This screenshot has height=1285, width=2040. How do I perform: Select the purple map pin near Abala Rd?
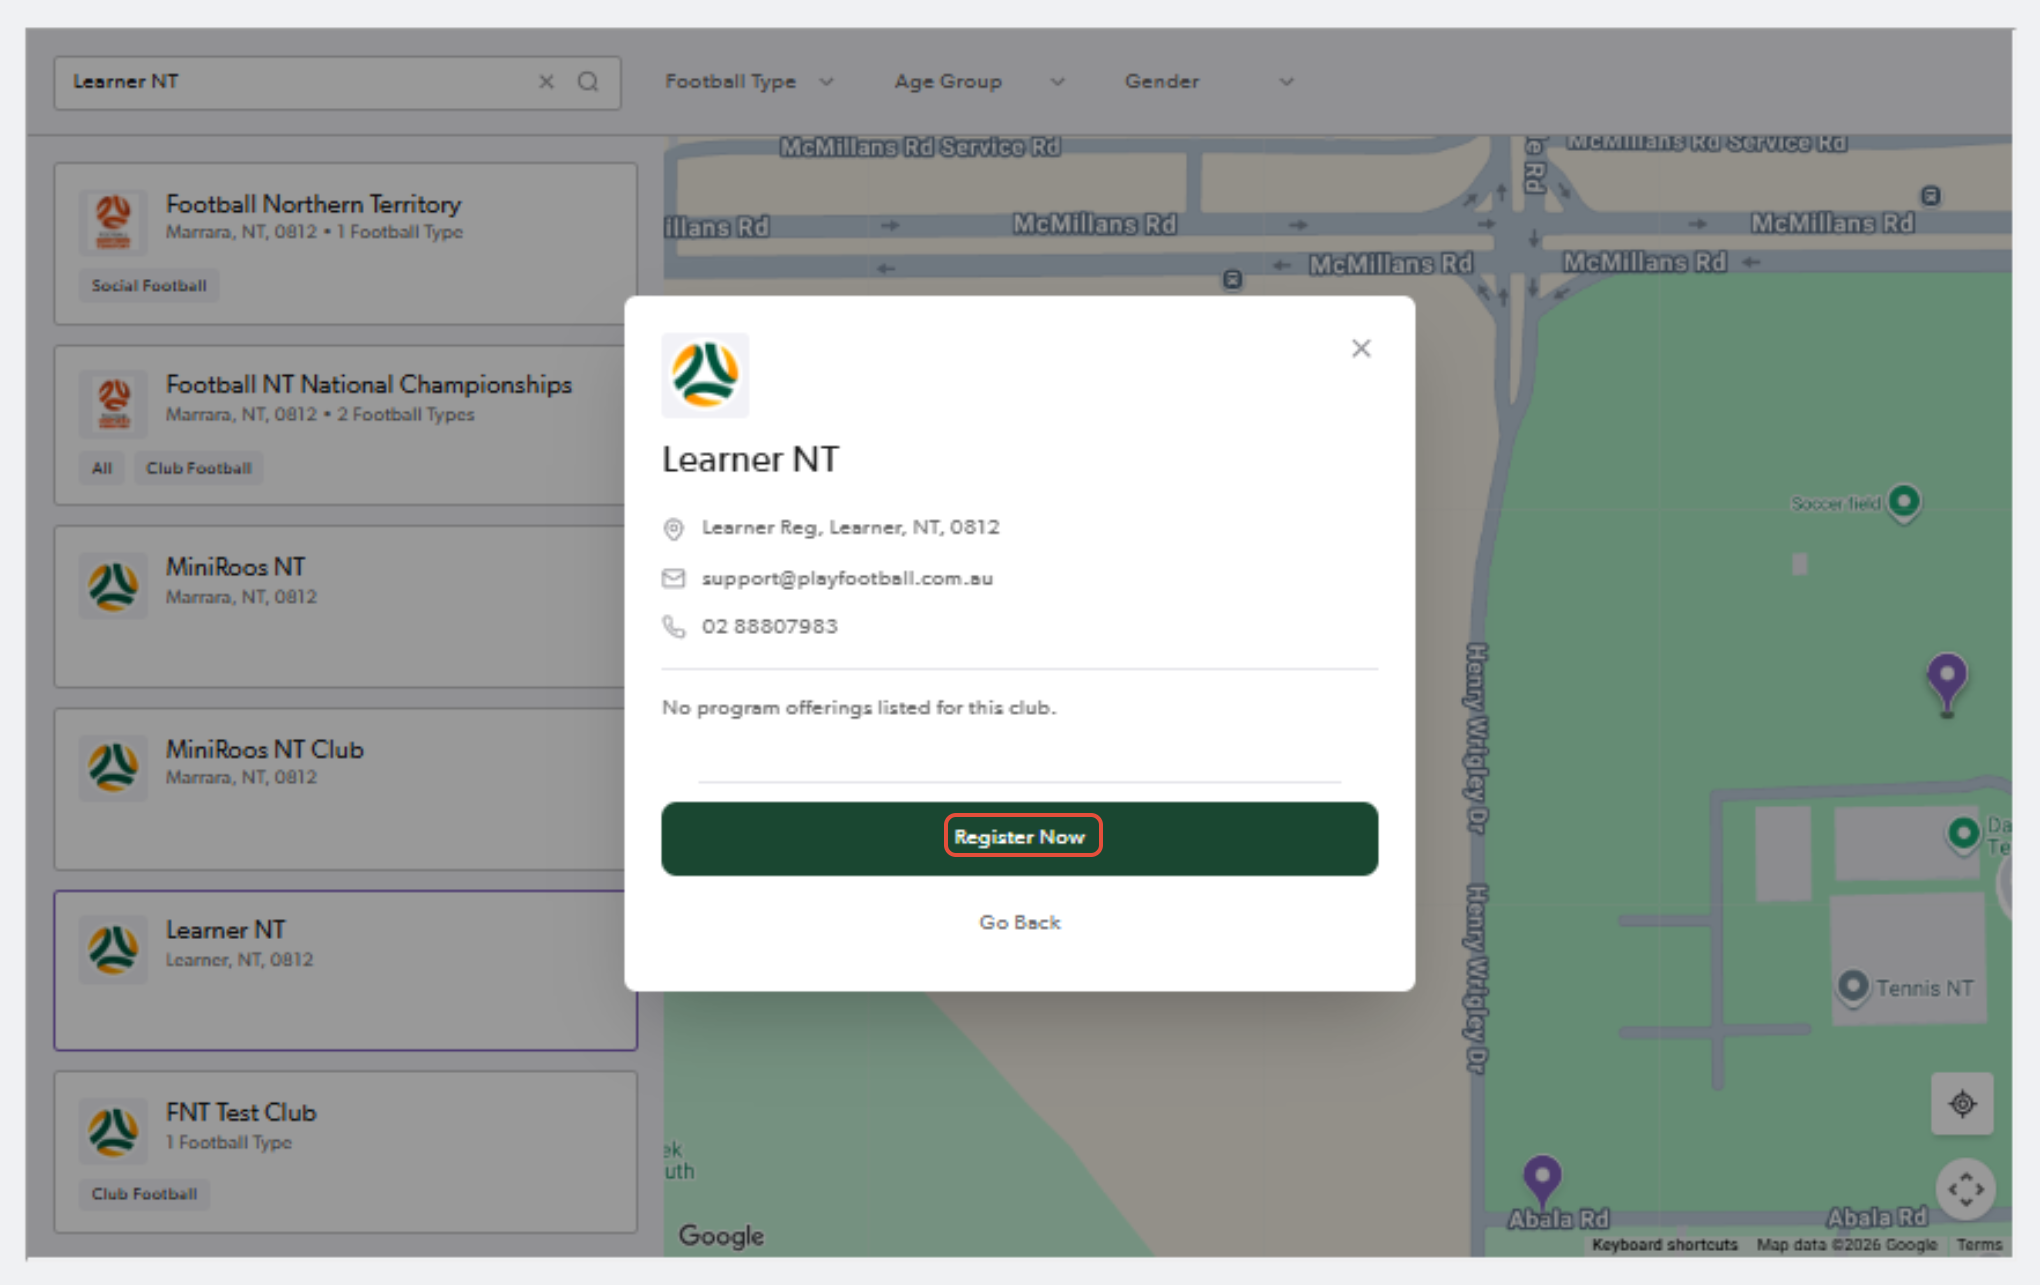(x=1542, y=1181)
